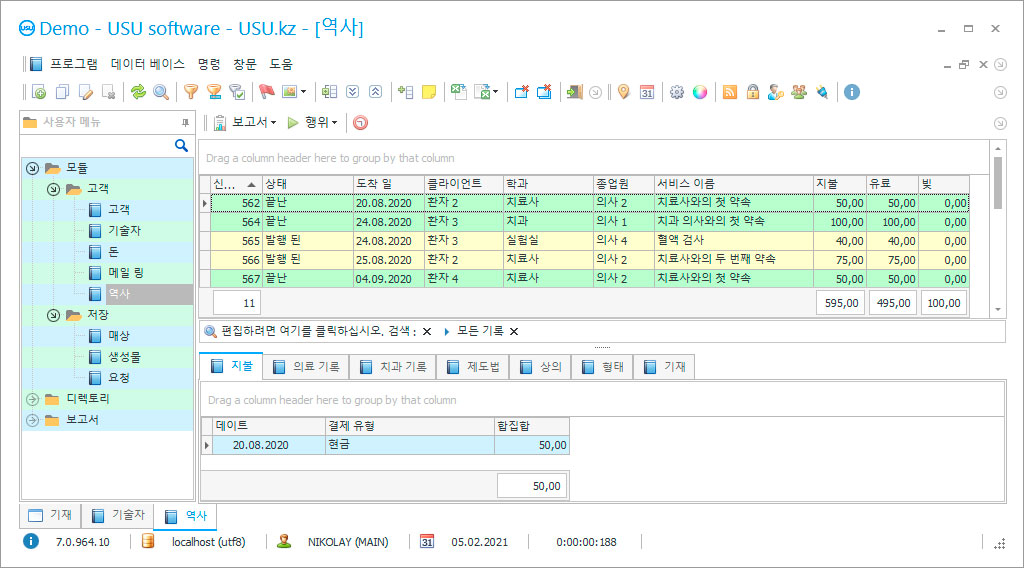Sort by the 도착 일 column header
Image resolution: width=1024 pixels, height=568 pixels.
[x=389, y=184]
